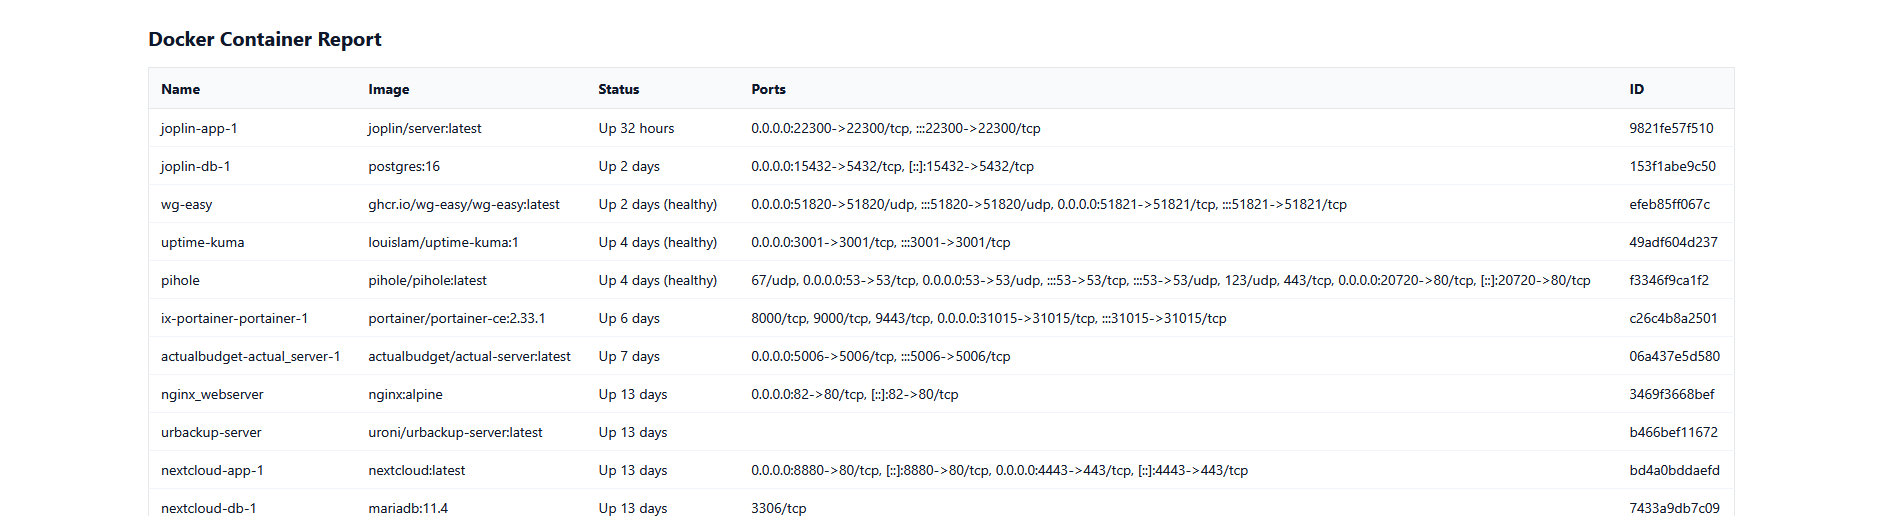This screenshot has height=516, width=1882.
Task: Click urbackup-server's Up 13 days status
Action: point(633,432)
